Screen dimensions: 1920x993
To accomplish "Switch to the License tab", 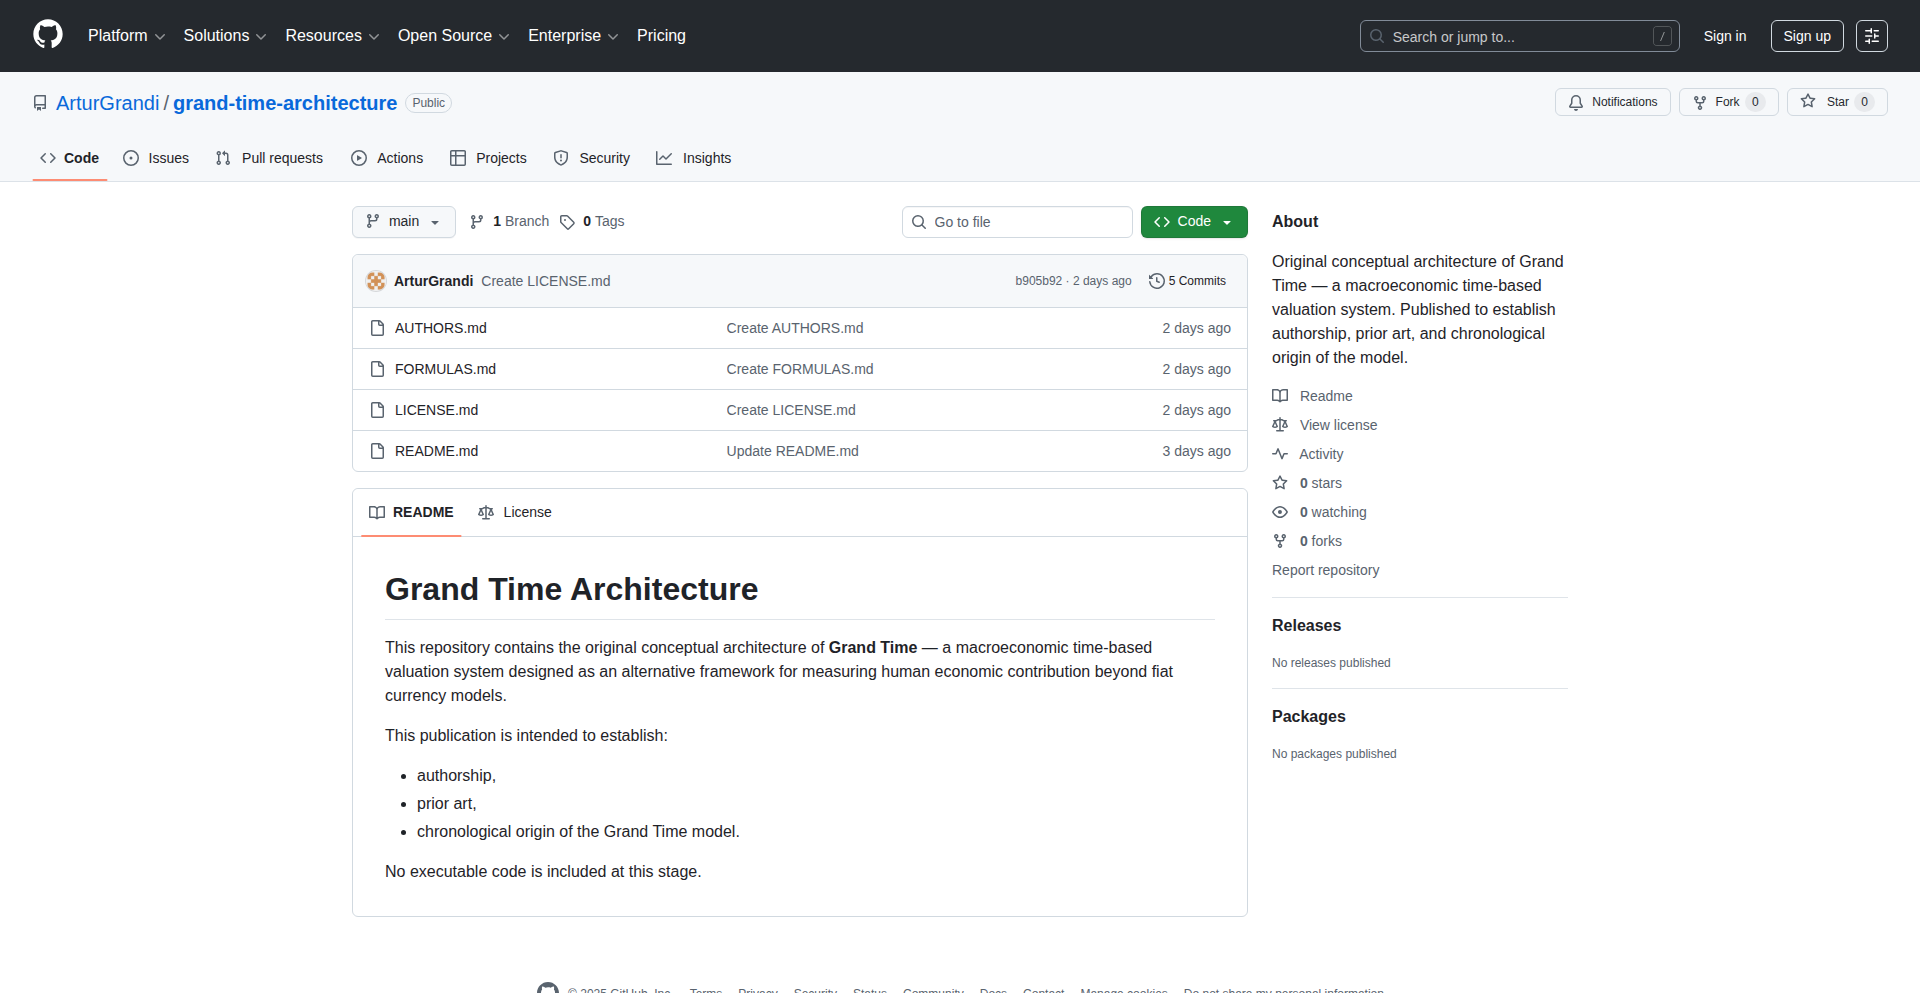I will point(515,512).
